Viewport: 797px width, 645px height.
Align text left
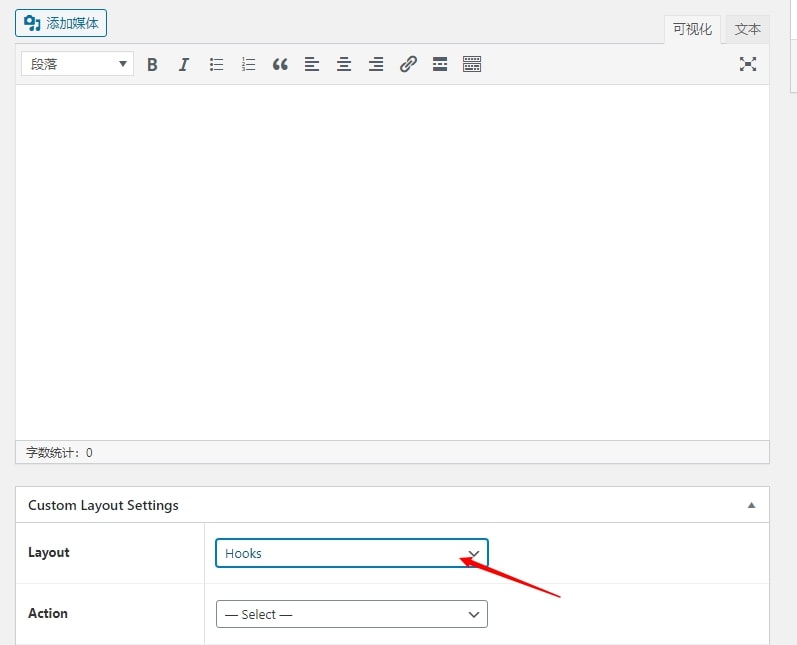[x=312, y=64]
